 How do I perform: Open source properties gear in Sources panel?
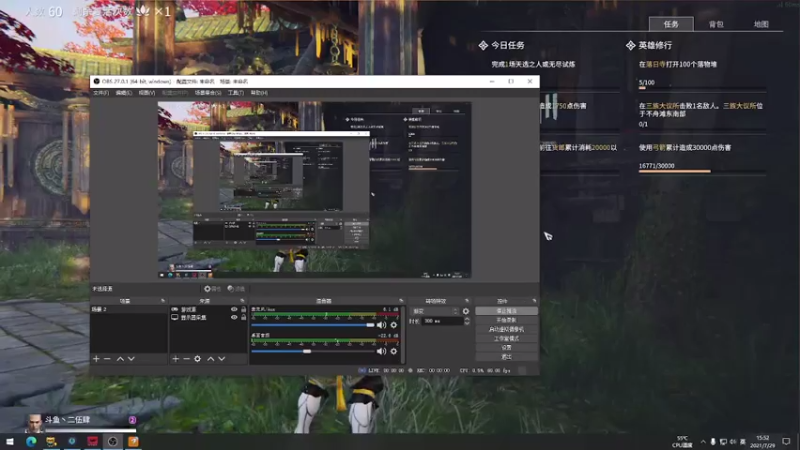197,359
